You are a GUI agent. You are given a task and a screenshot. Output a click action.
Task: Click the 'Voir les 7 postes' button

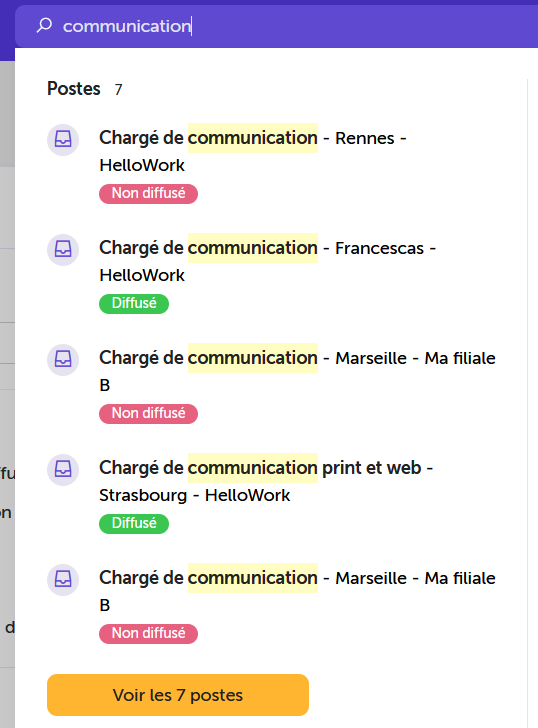point(178,695)
